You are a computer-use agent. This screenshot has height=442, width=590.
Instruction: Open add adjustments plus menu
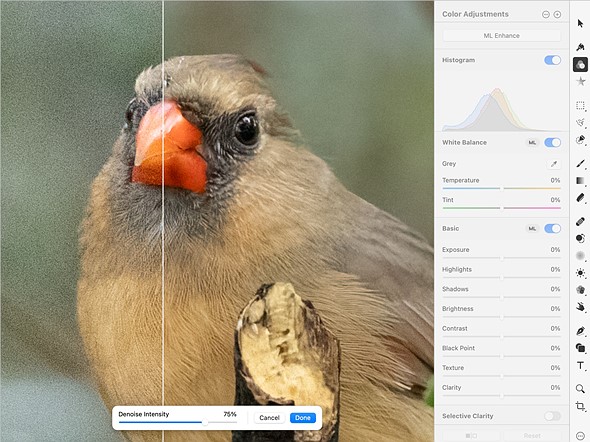(x=557, y=14)
